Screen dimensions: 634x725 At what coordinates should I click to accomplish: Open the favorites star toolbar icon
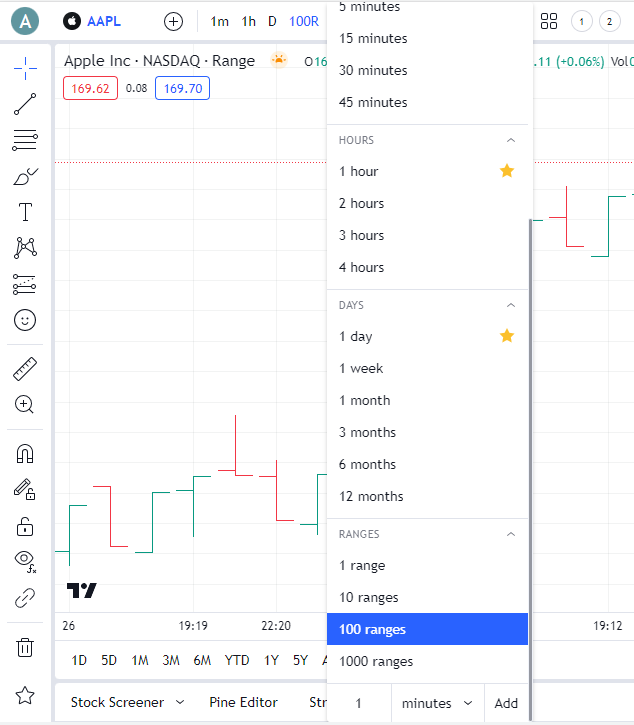coord(25,695)
